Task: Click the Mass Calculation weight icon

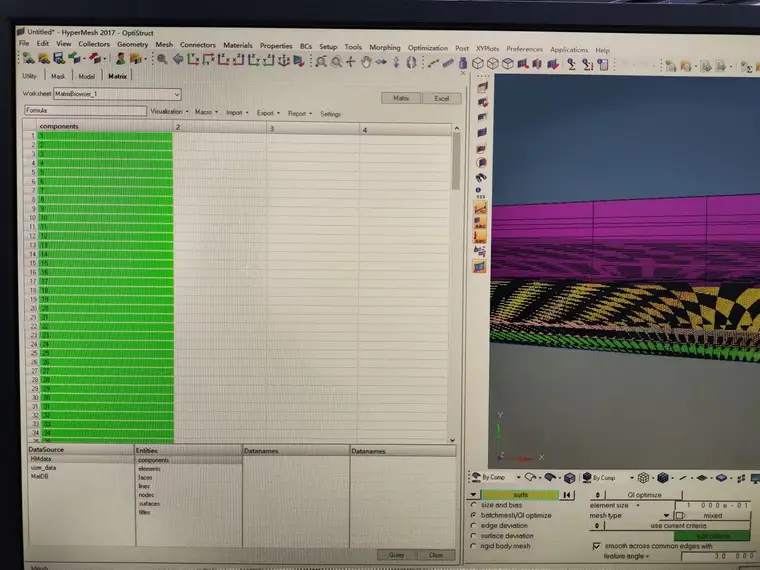Action: click(462, 63)
